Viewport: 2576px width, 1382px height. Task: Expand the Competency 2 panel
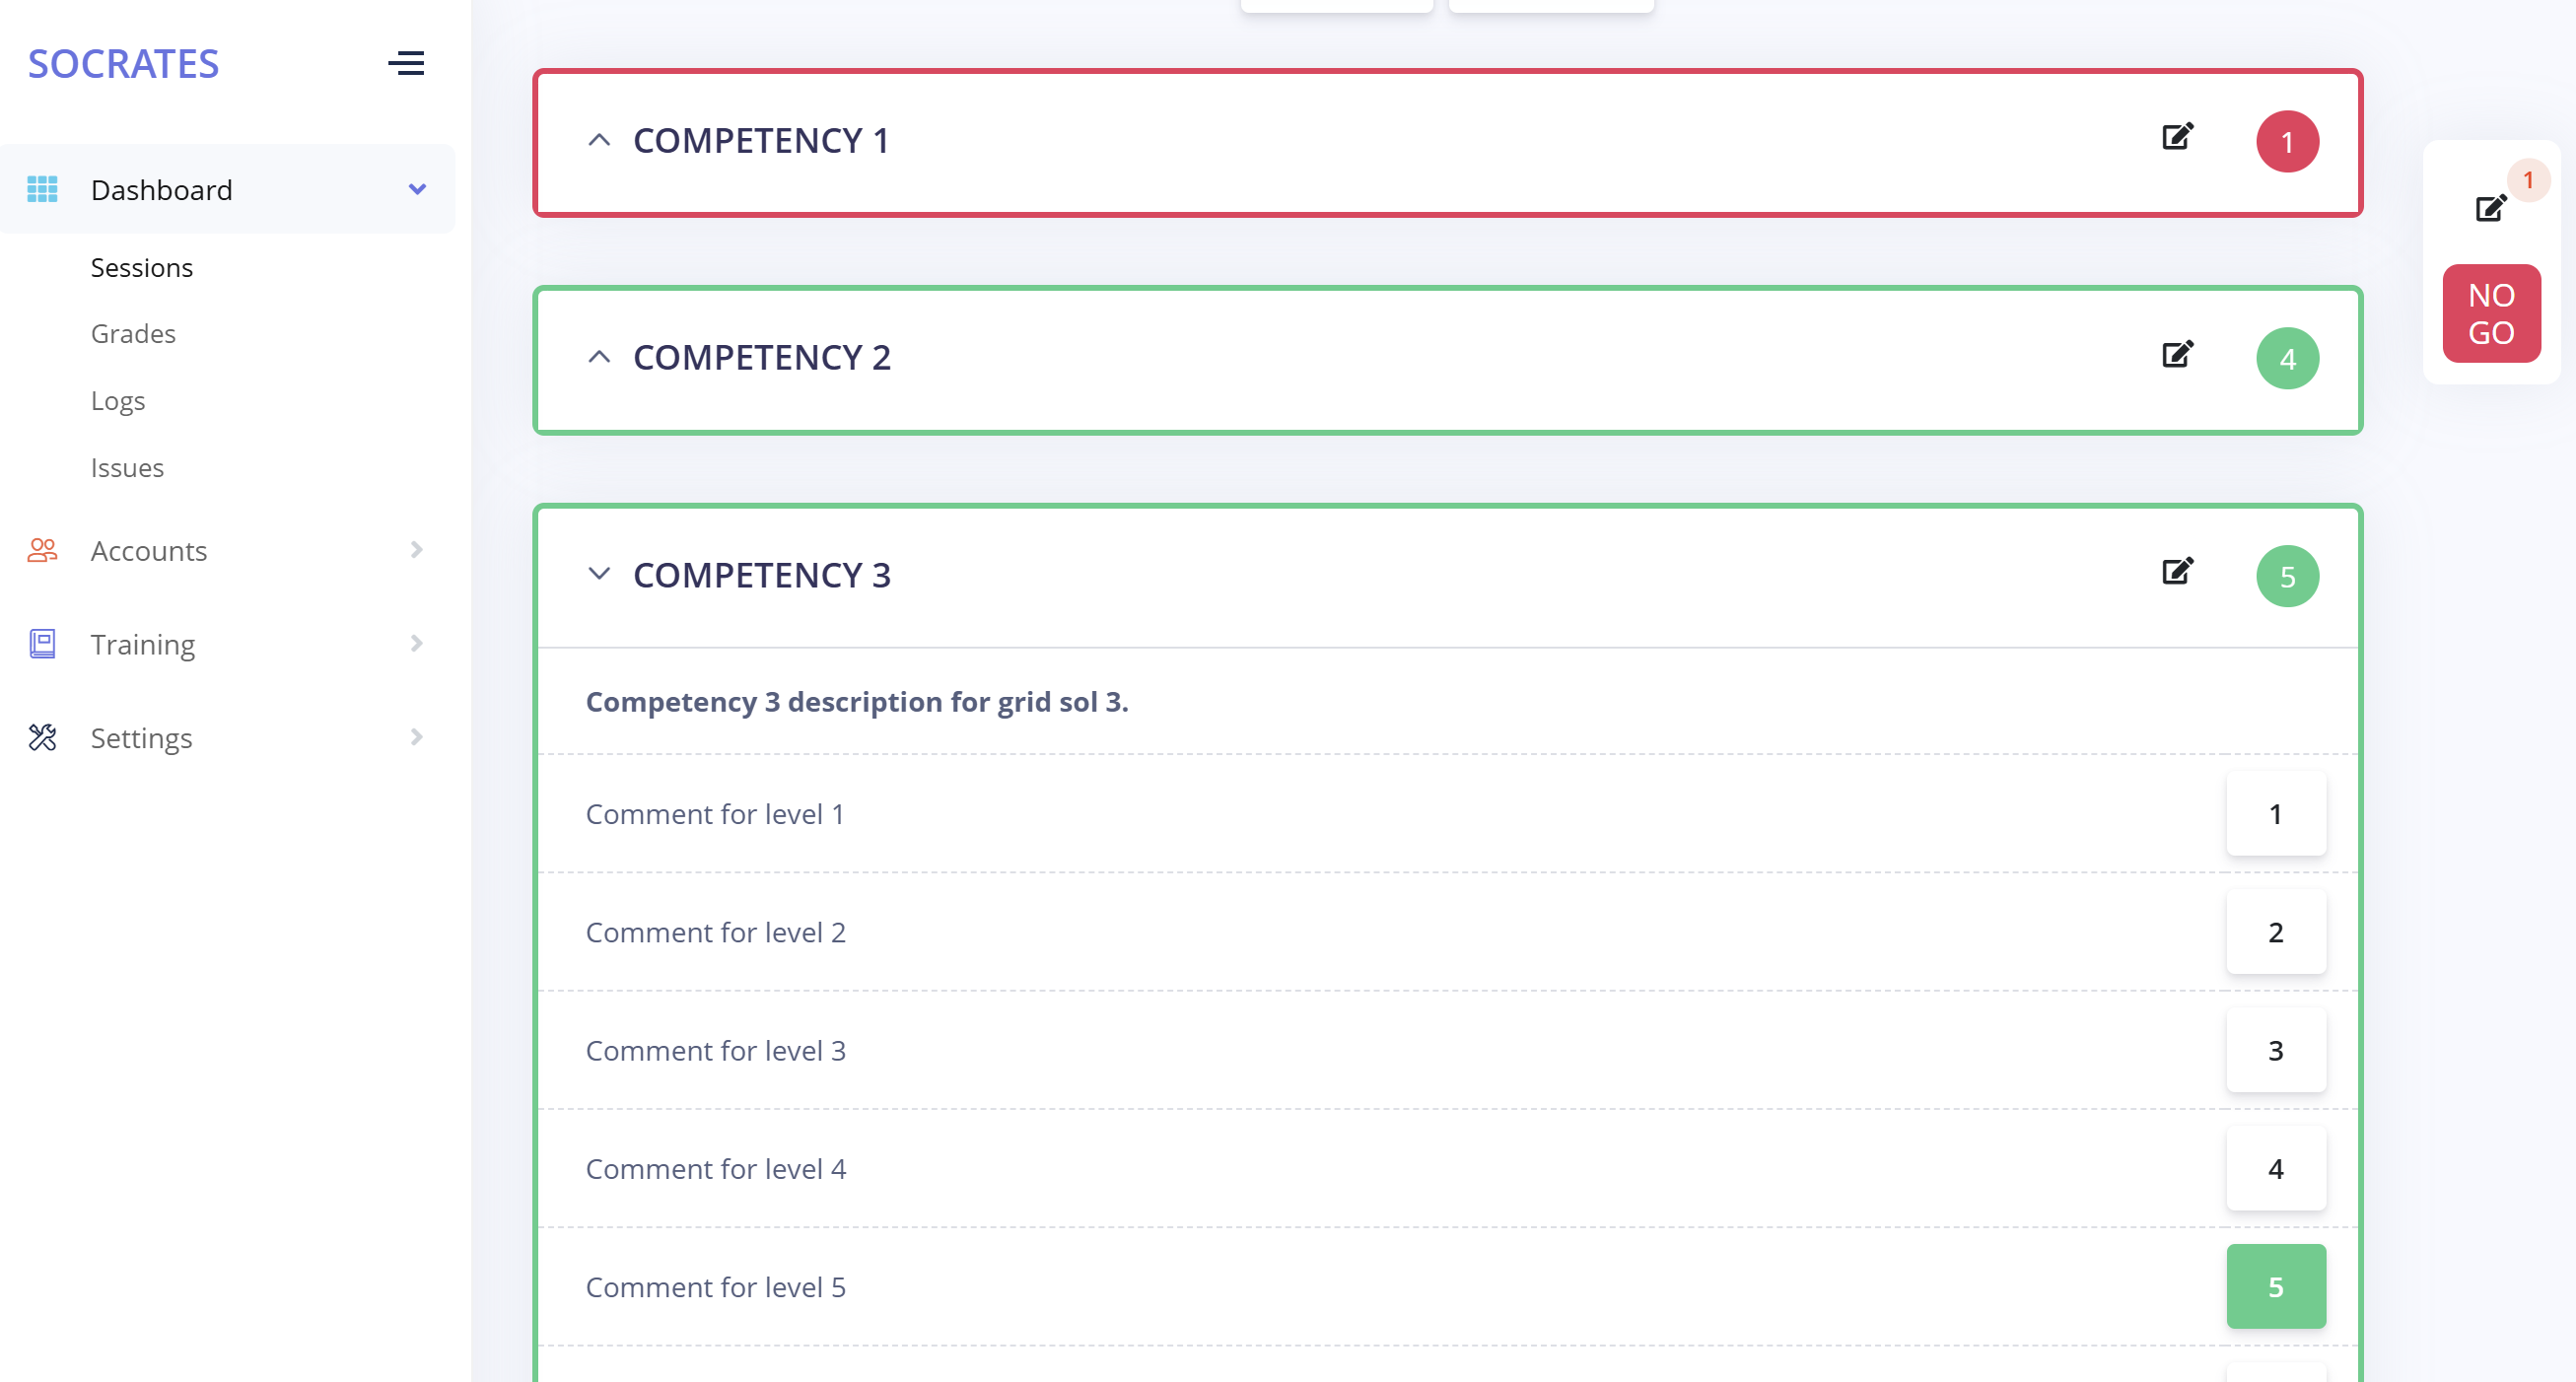point(599,357)
